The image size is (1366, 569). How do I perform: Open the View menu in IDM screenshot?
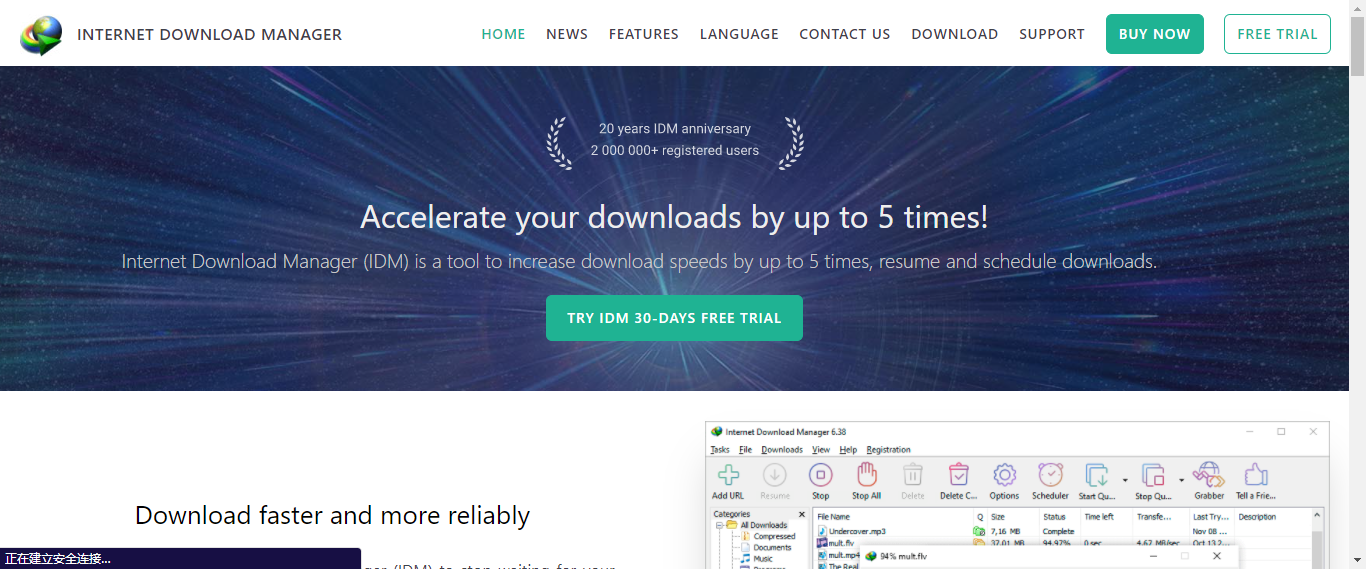pyautogui.click(x=821, y=450)
